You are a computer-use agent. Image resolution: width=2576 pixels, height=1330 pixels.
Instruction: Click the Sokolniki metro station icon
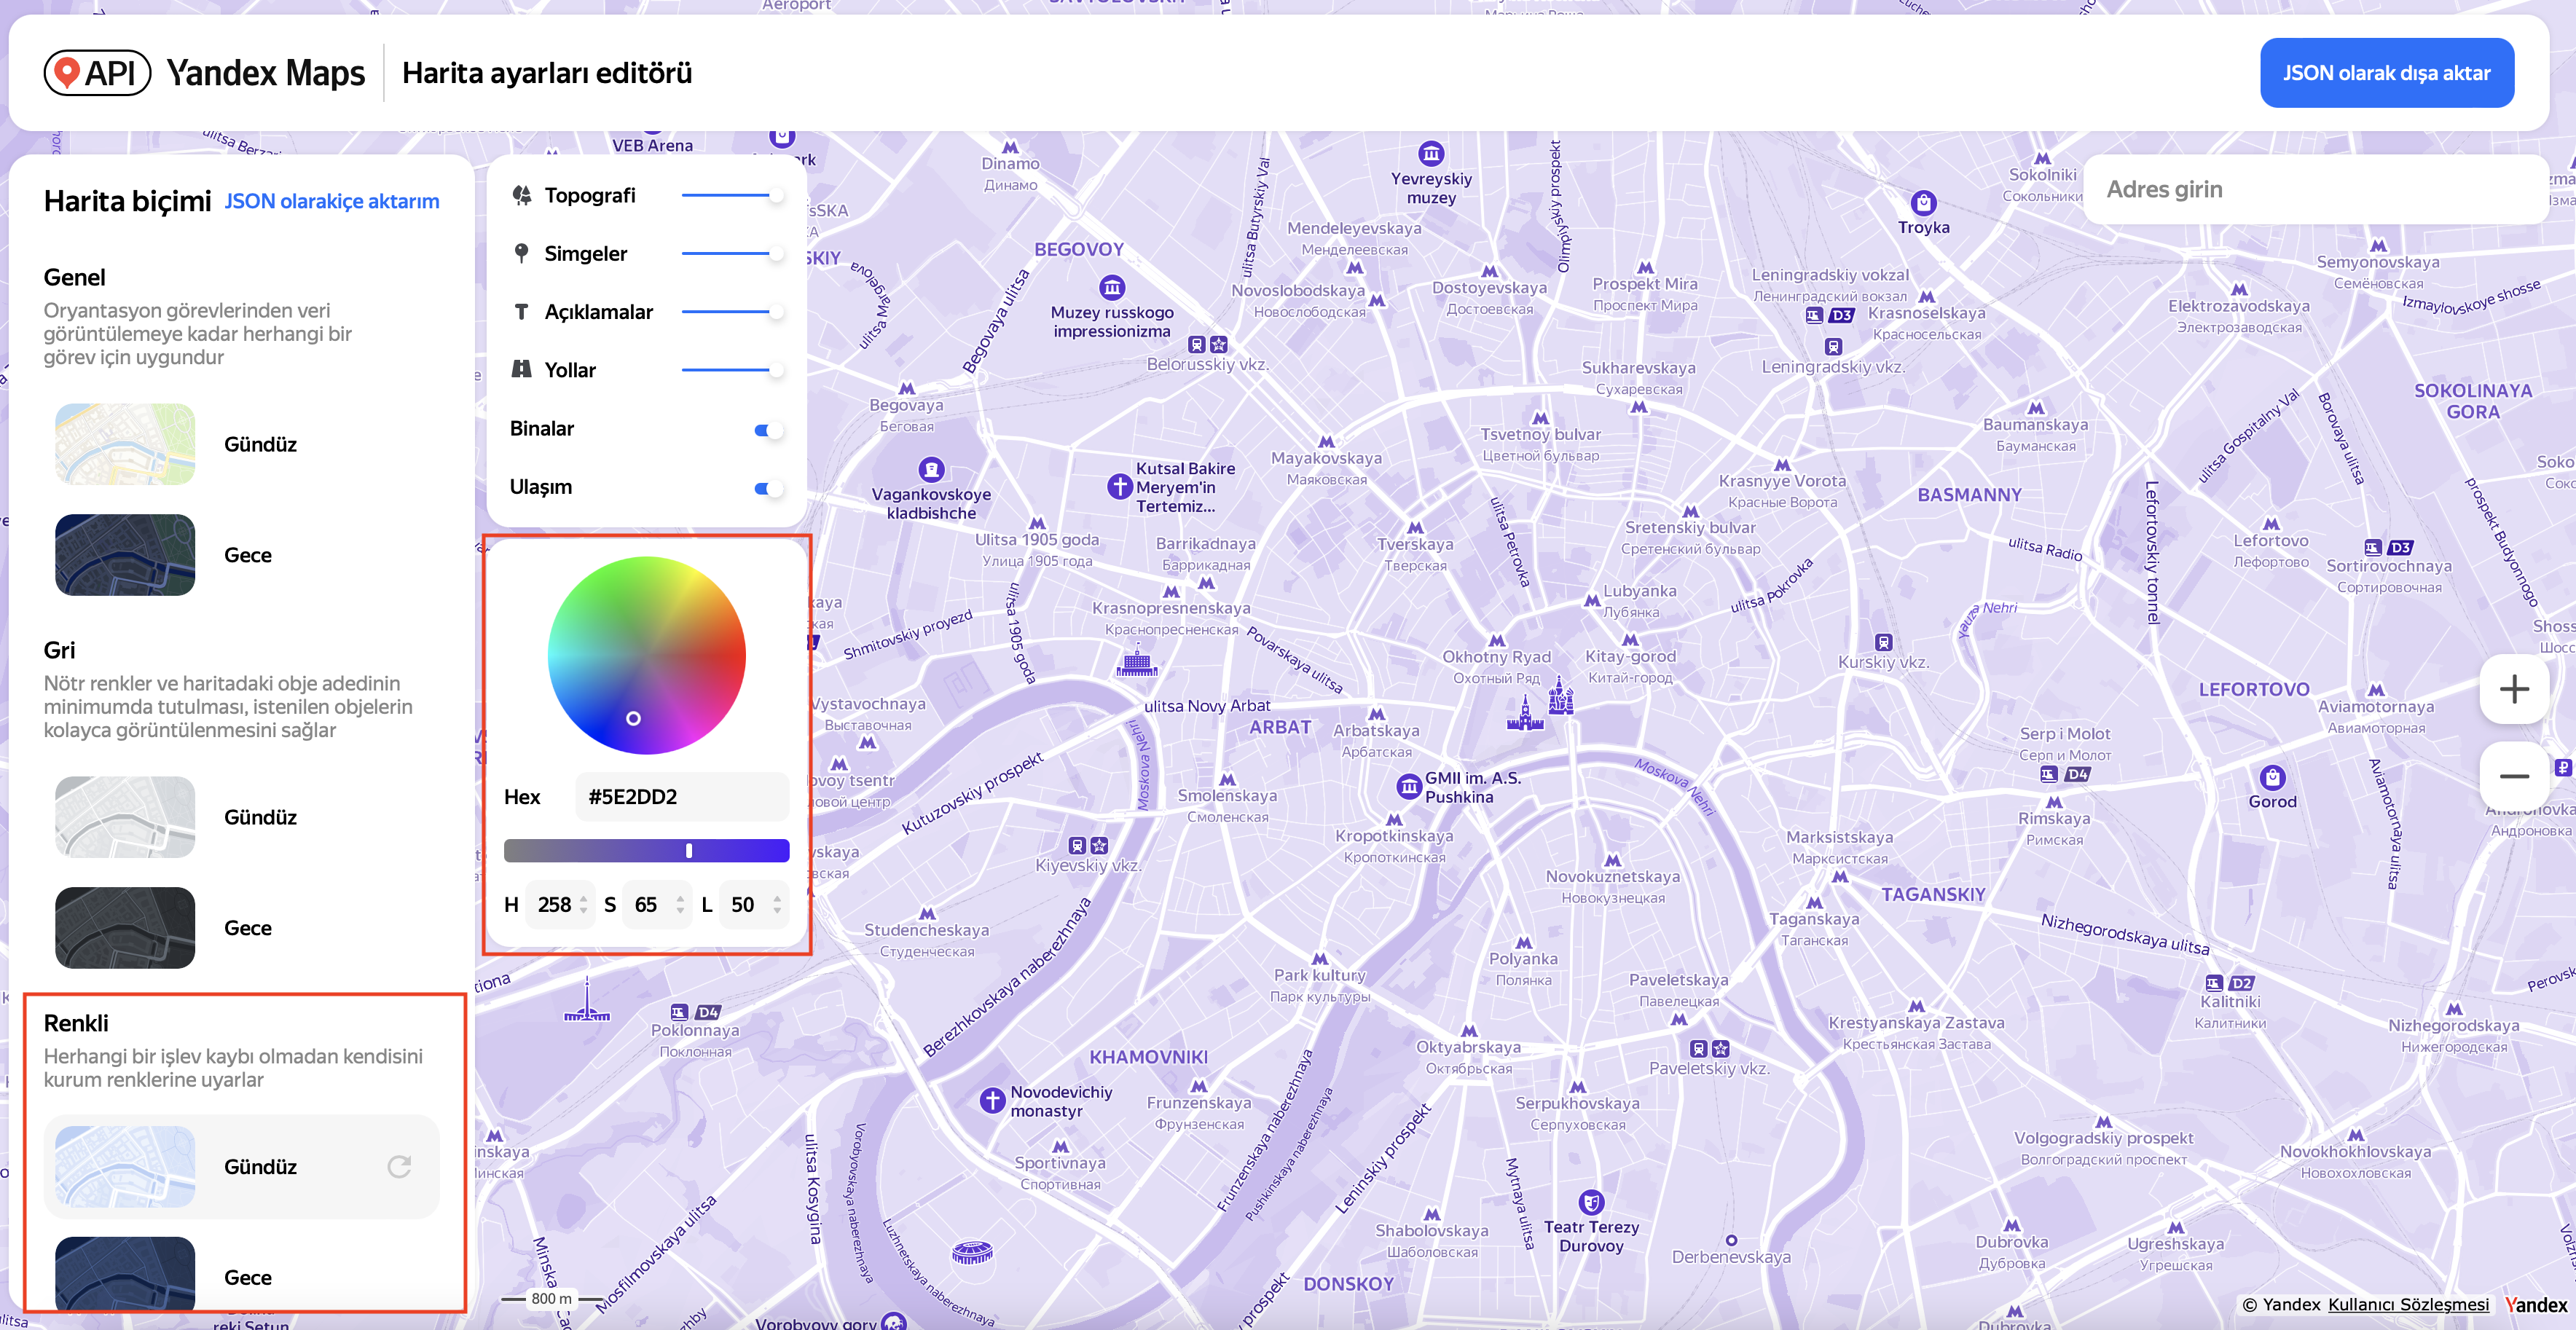(x=2042, y=158)
